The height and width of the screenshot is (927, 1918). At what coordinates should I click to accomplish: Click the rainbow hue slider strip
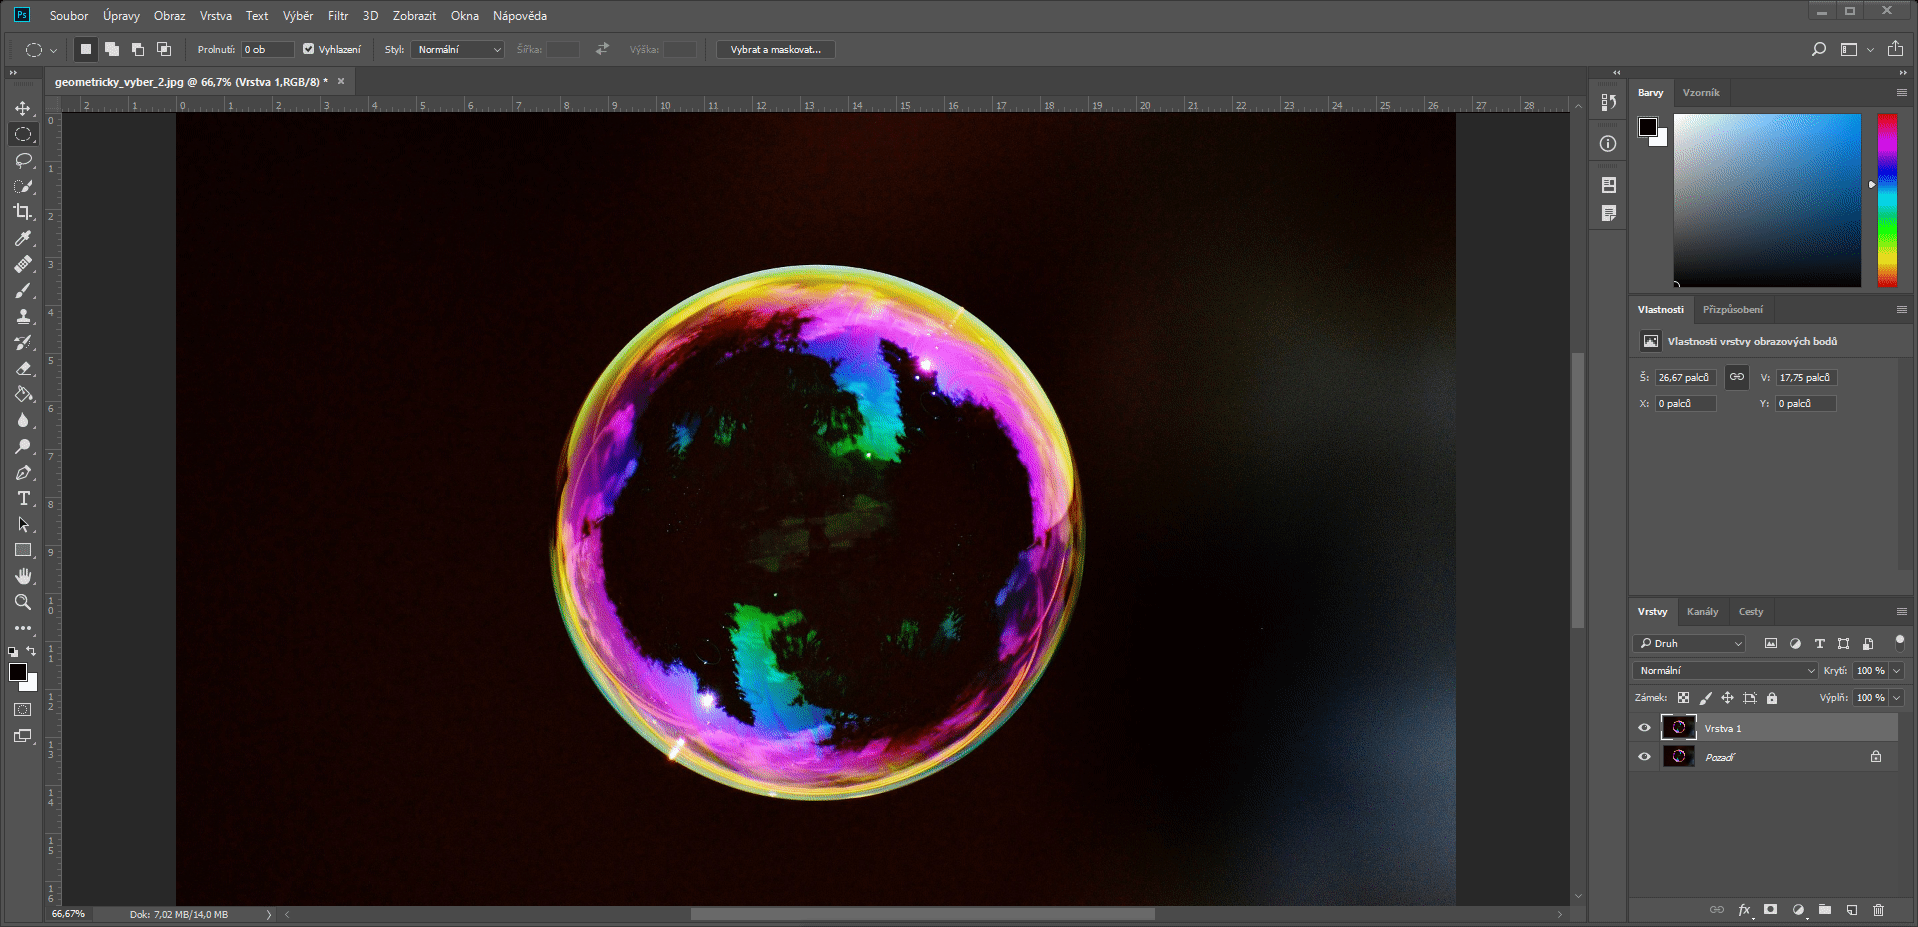pyautogui.click(x=1887, y=200)
